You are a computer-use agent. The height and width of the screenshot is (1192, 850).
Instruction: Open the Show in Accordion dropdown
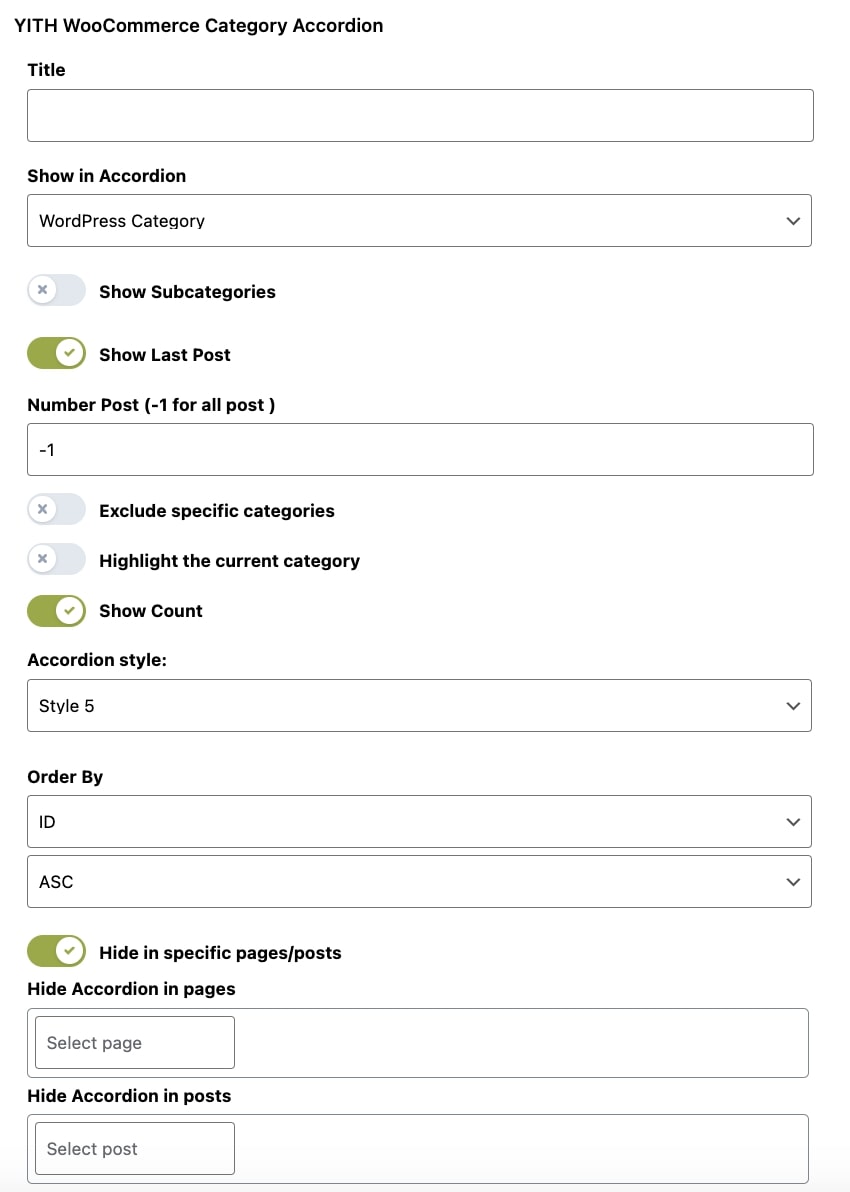click(x=419, y=220)
